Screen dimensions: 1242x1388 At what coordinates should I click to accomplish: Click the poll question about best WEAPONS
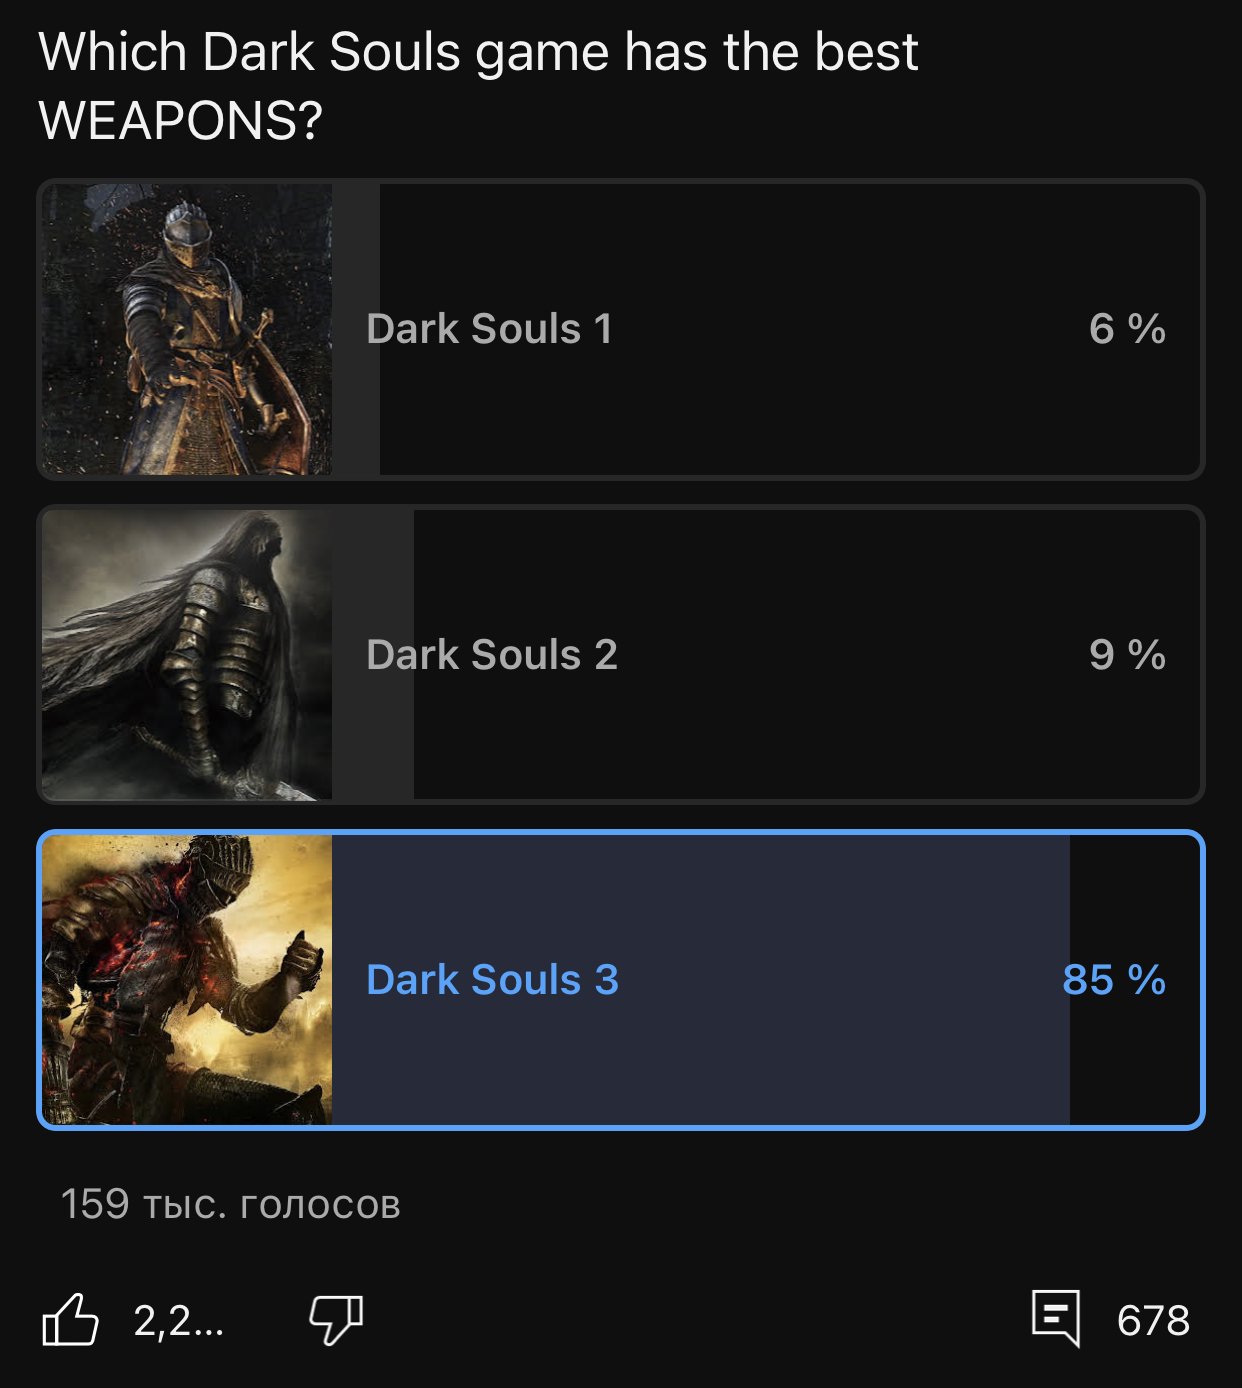click(x=478, y=86)
